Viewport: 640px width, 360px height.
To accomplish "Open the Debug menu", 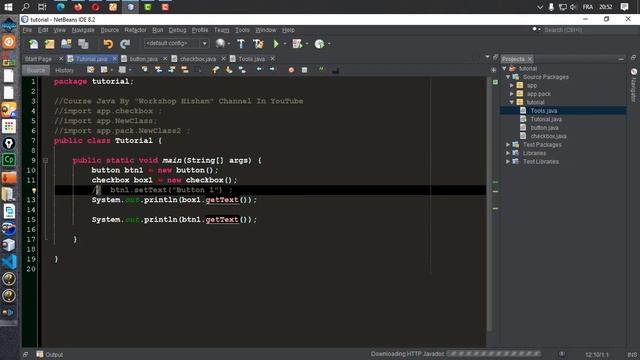I will tap(177, 30).
